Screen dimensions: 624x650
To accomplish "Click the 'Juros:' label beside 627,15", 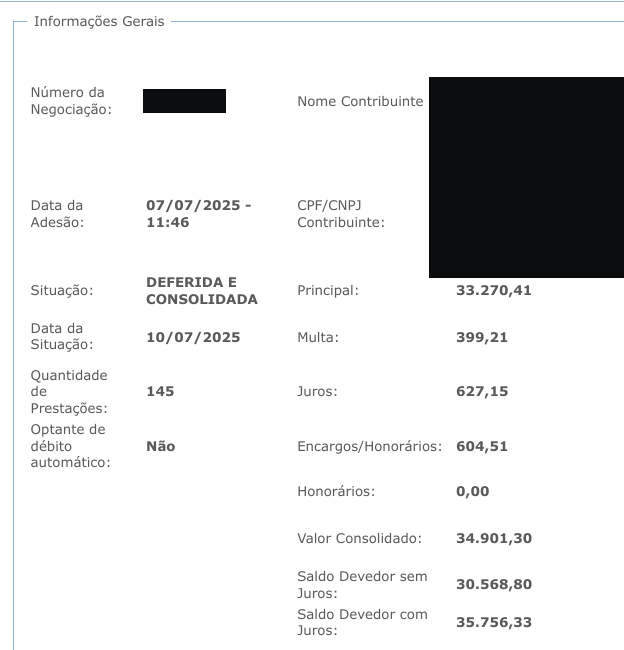I will [318, 391].
